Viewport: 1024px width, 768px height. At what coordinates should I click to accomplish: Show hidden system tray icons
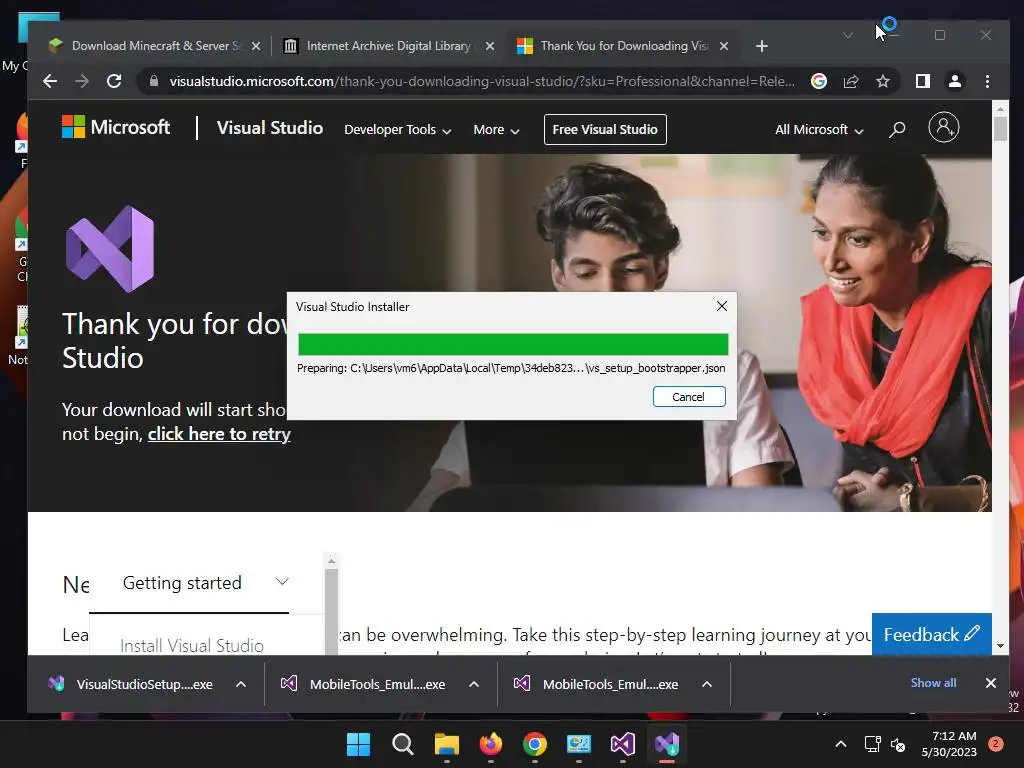841,744
